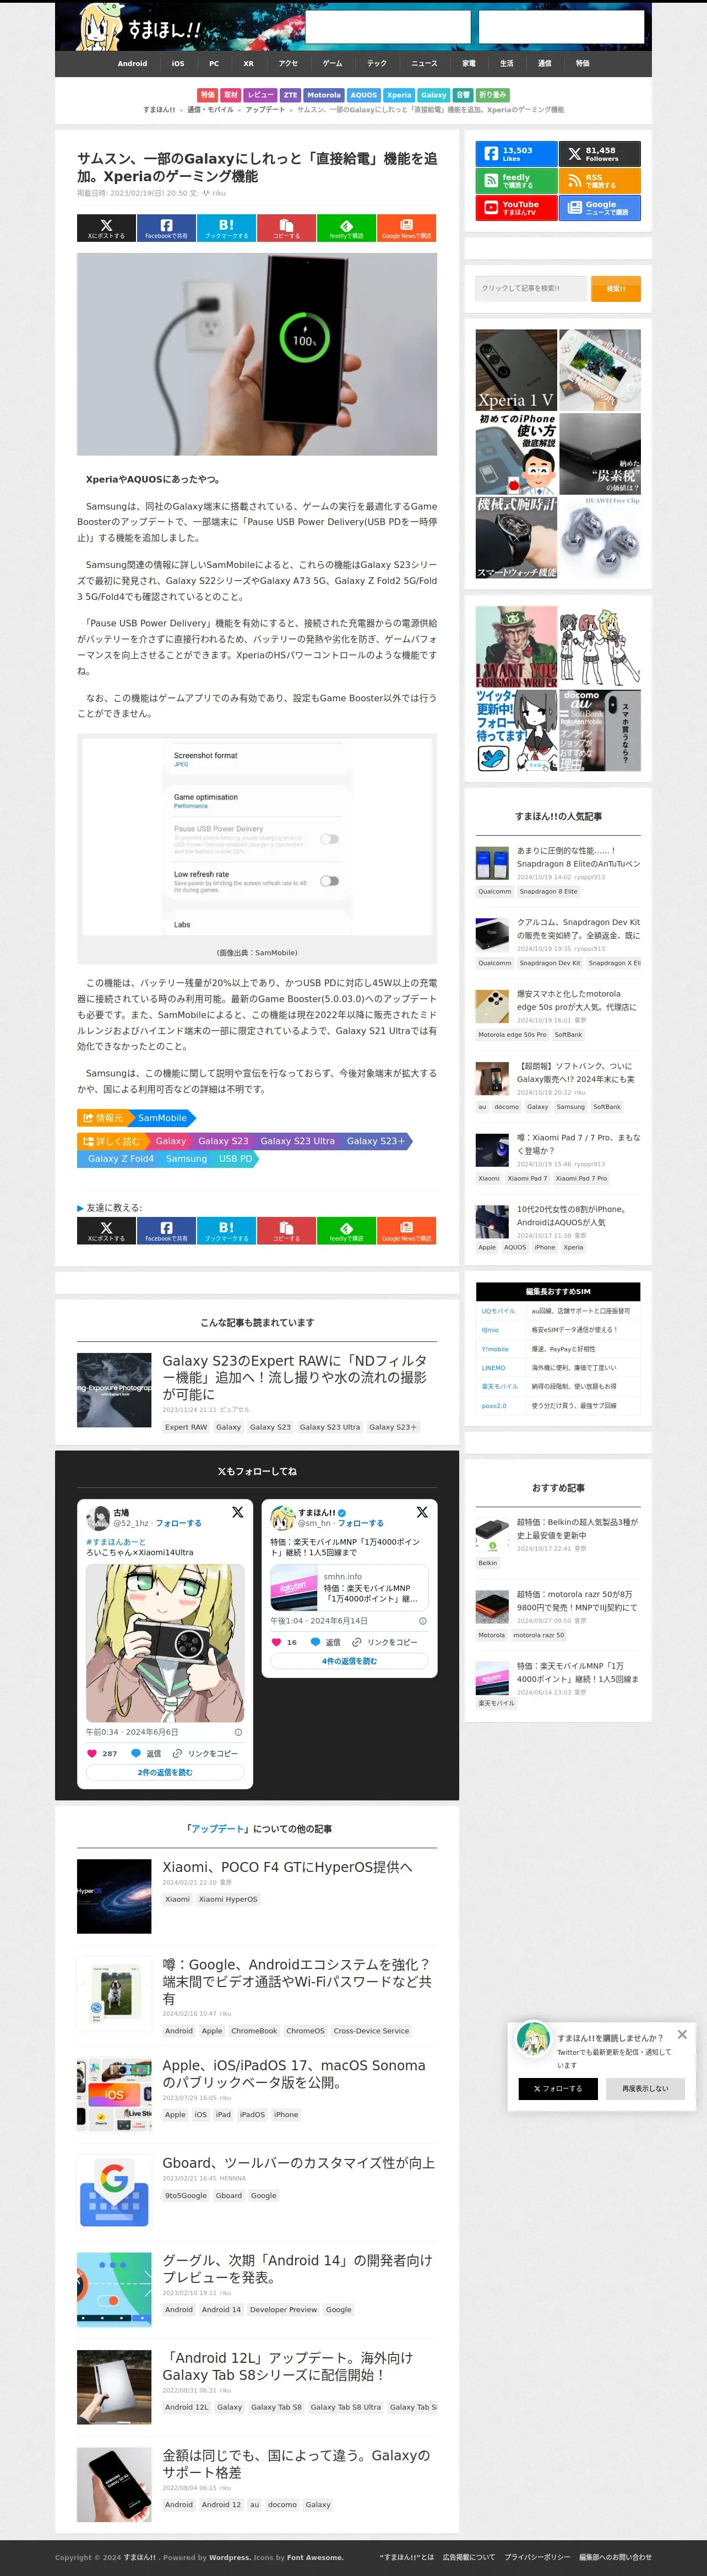Click Google News in bottom share bar
The height and width of the screenshot is (2576, 707).
tap(406, 1230)
